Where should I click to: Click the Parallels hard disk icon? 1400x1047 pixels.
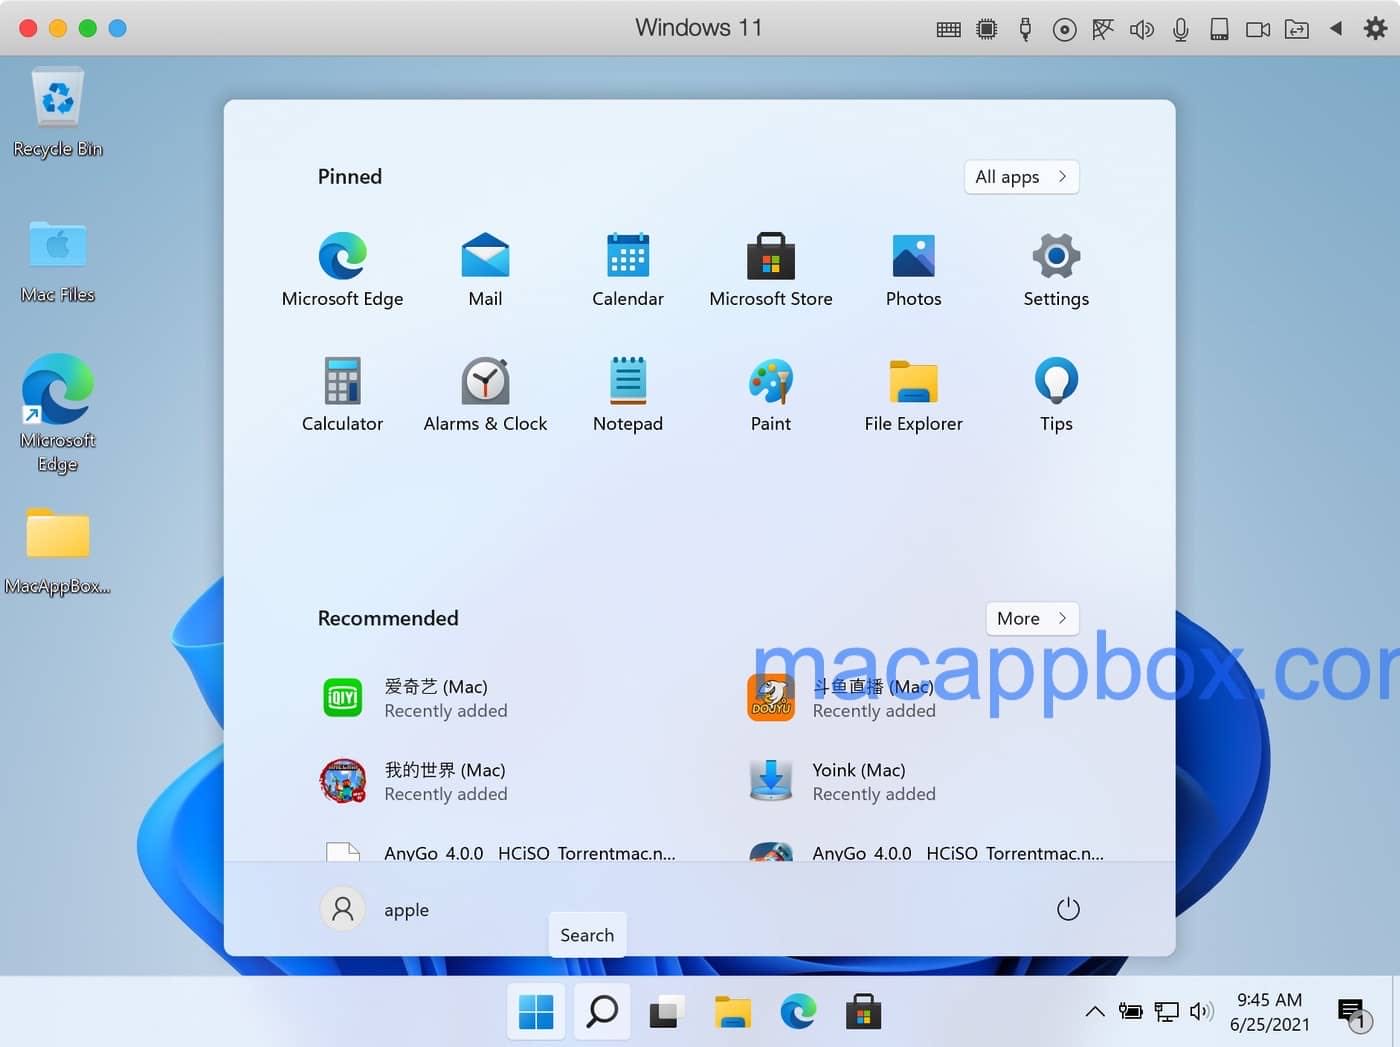[1219, 29]
